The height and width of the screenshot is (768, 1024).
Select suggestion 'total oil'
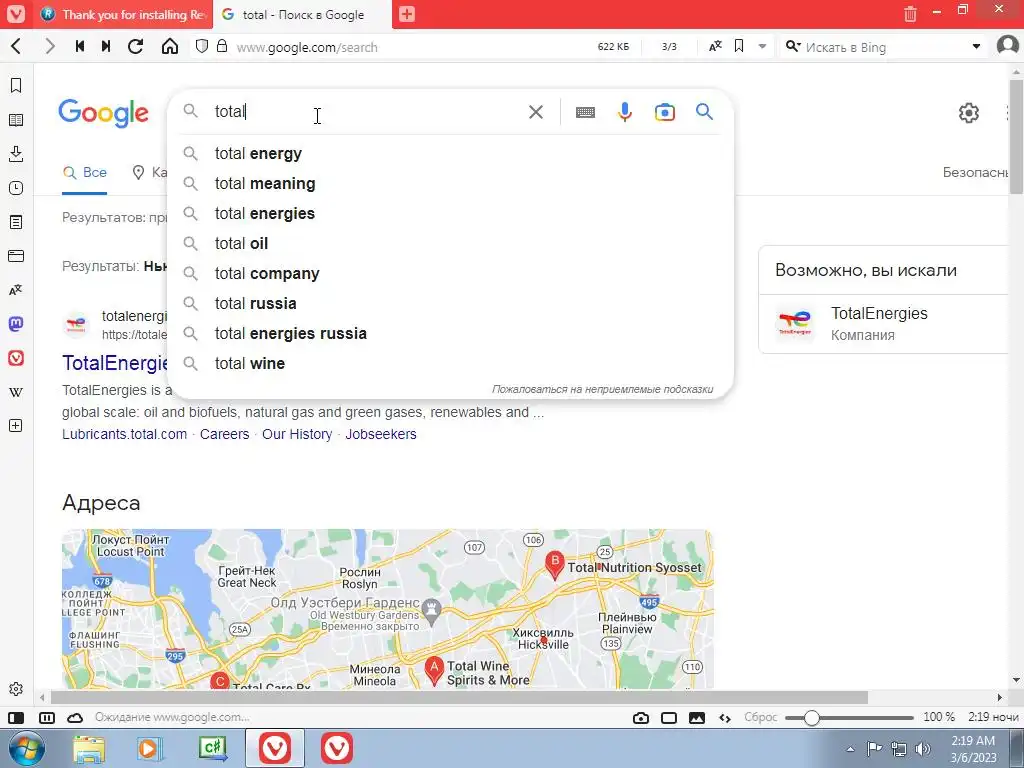tap(451, 244)
